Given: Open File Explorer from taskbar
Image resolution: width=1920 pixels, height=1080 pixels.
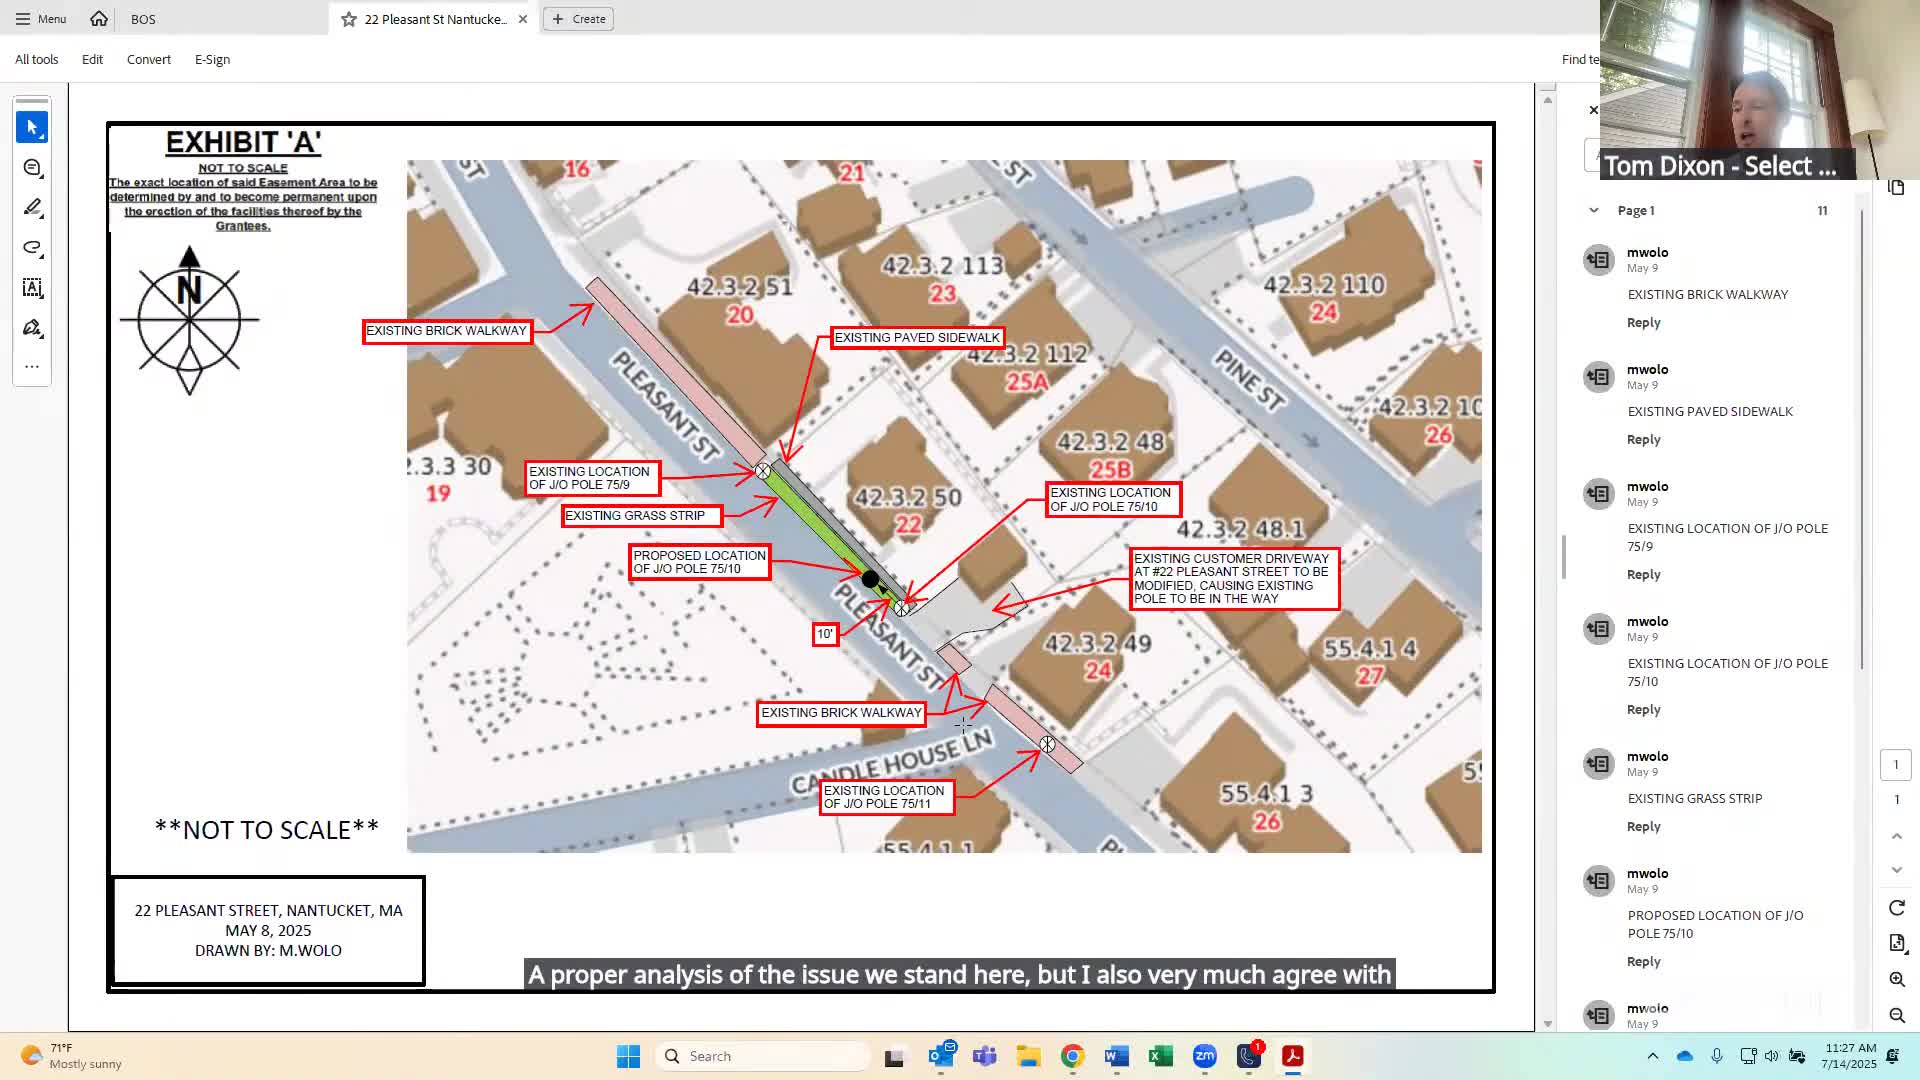Looking at the screenshot, I should click(1029, 1056).
